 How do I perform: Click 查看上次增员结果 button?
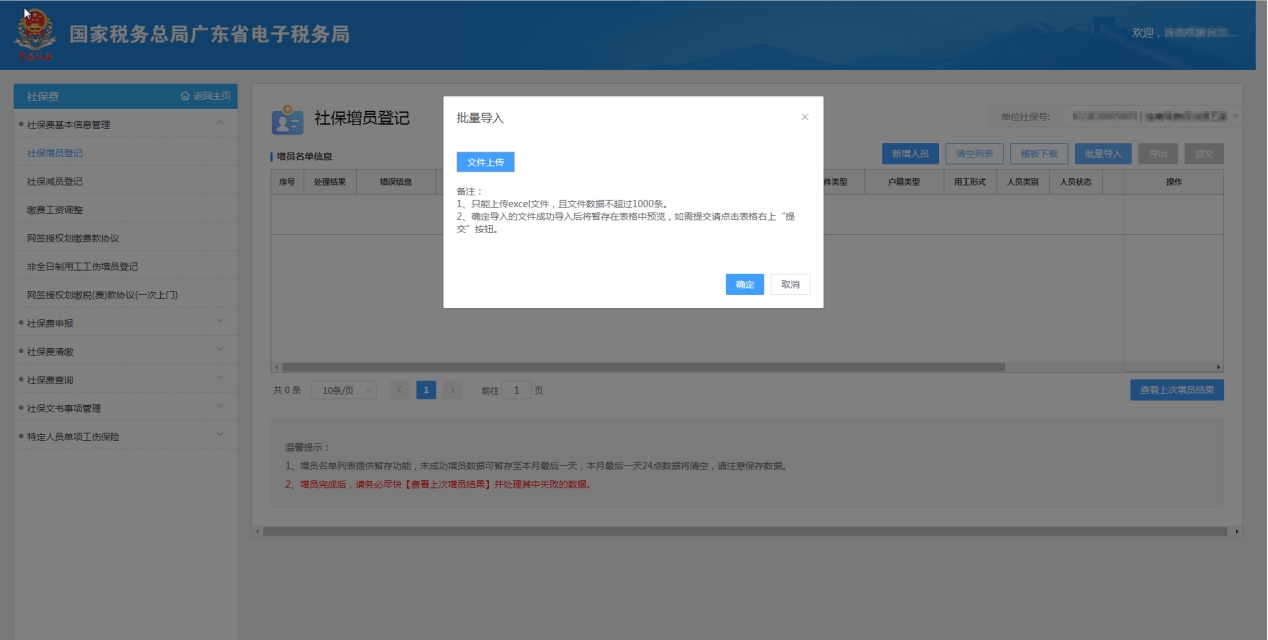pos(1176,390)
